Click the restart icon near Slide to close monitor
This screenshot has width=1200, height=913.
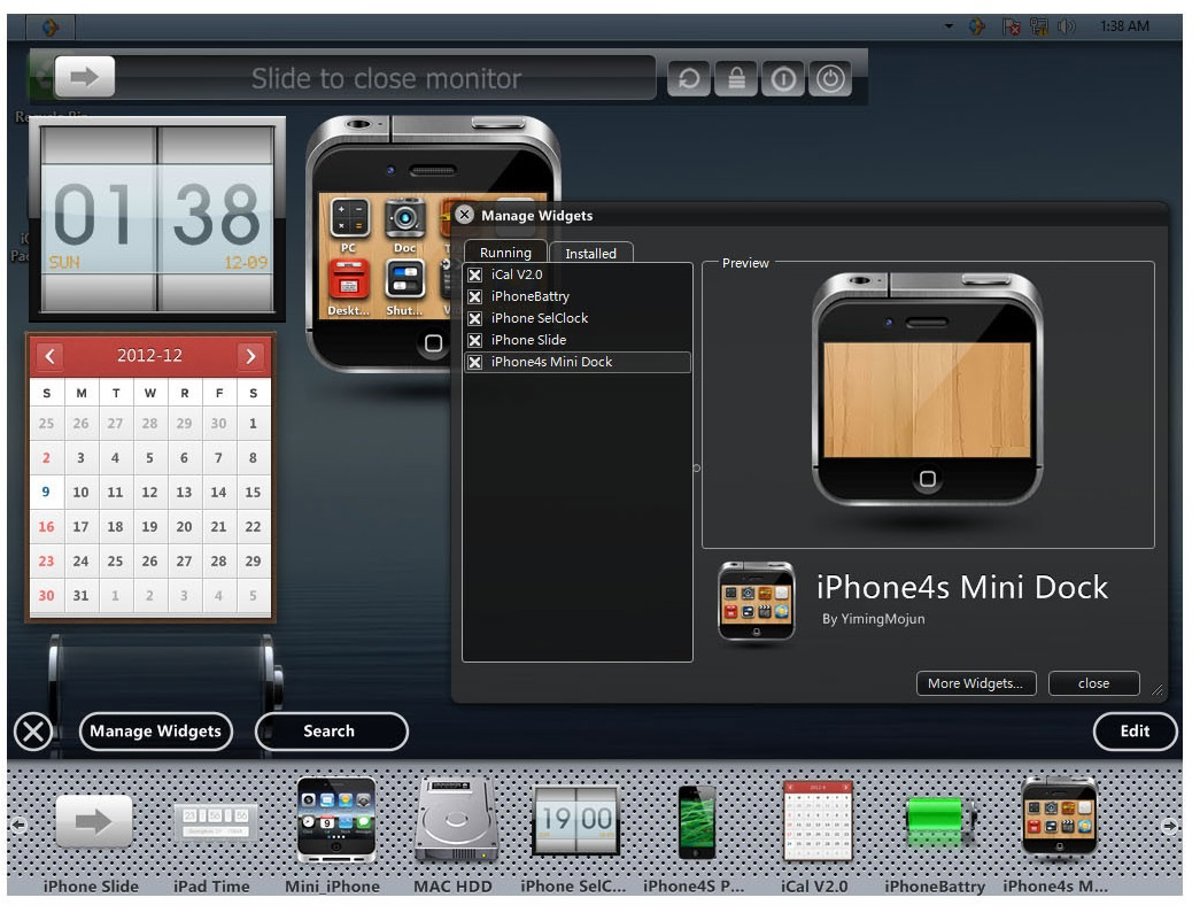[x=688, y=78]
